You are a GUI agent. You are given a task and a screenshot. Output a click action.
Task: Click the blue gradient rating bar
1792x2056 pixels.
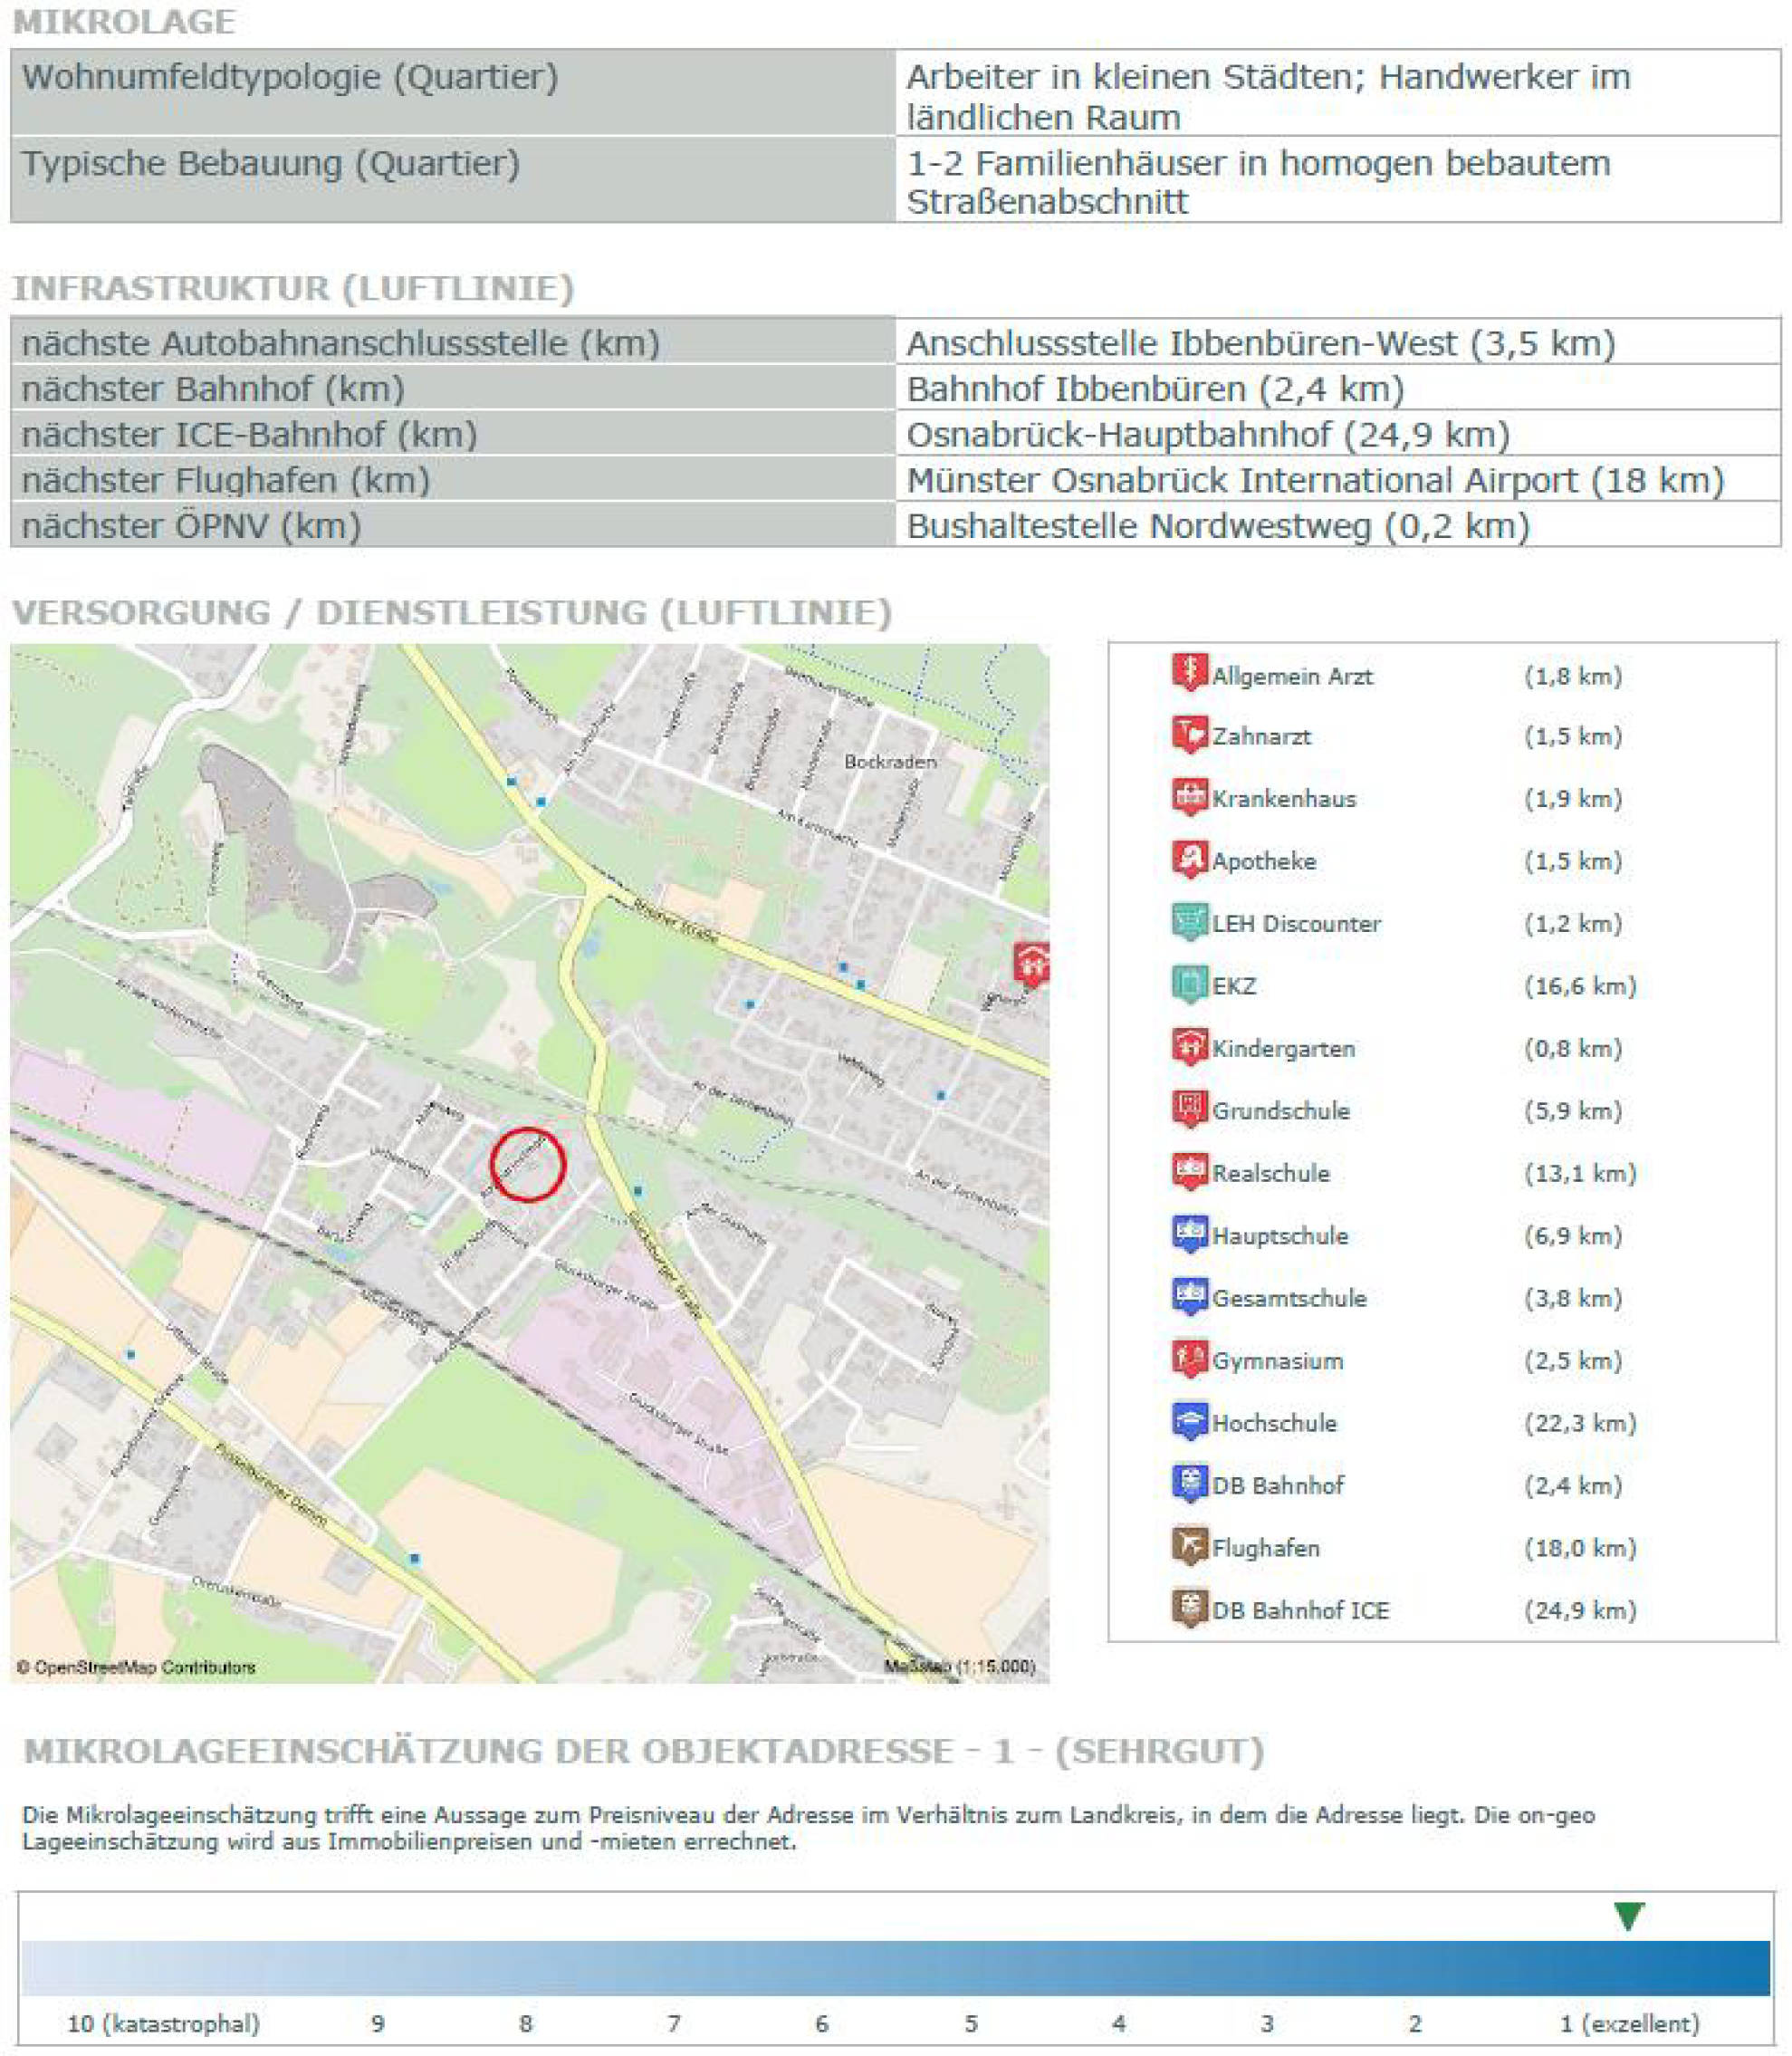(895, 1969)
